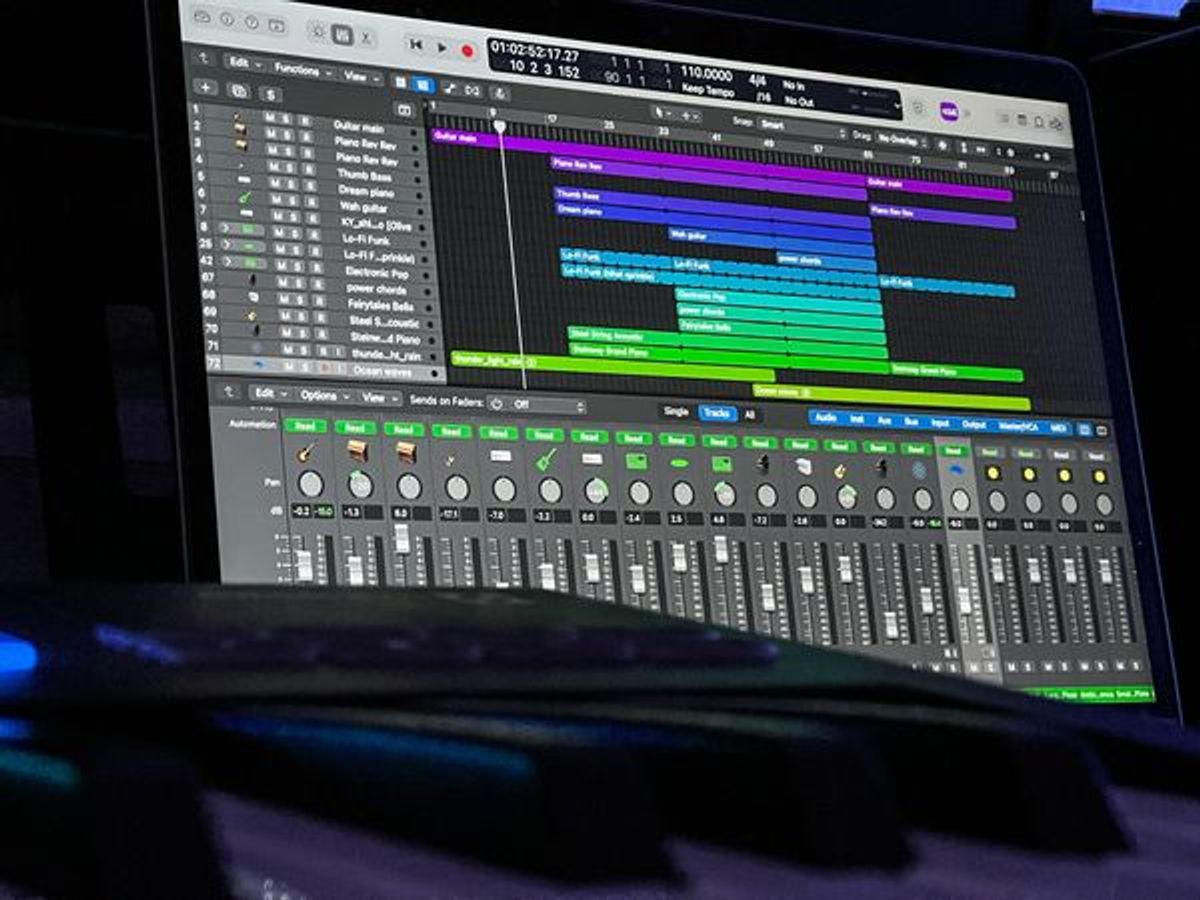
Task: Click the tempo value 110.0000 in LCD
Action: [706, 73]
